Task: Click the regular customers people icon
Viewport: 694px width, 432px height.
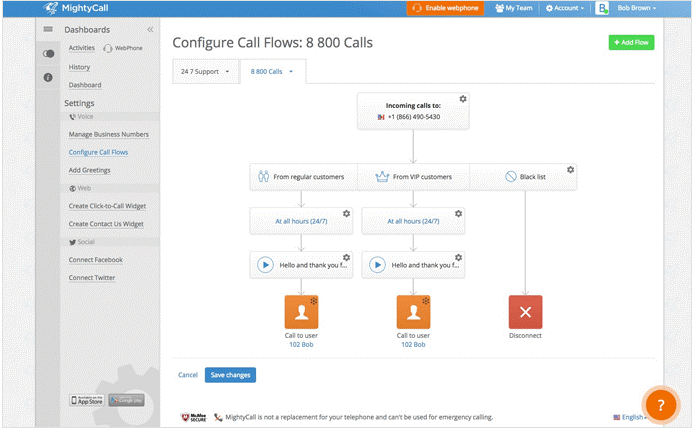Action: pyautogui.click(x=263, y=177)
